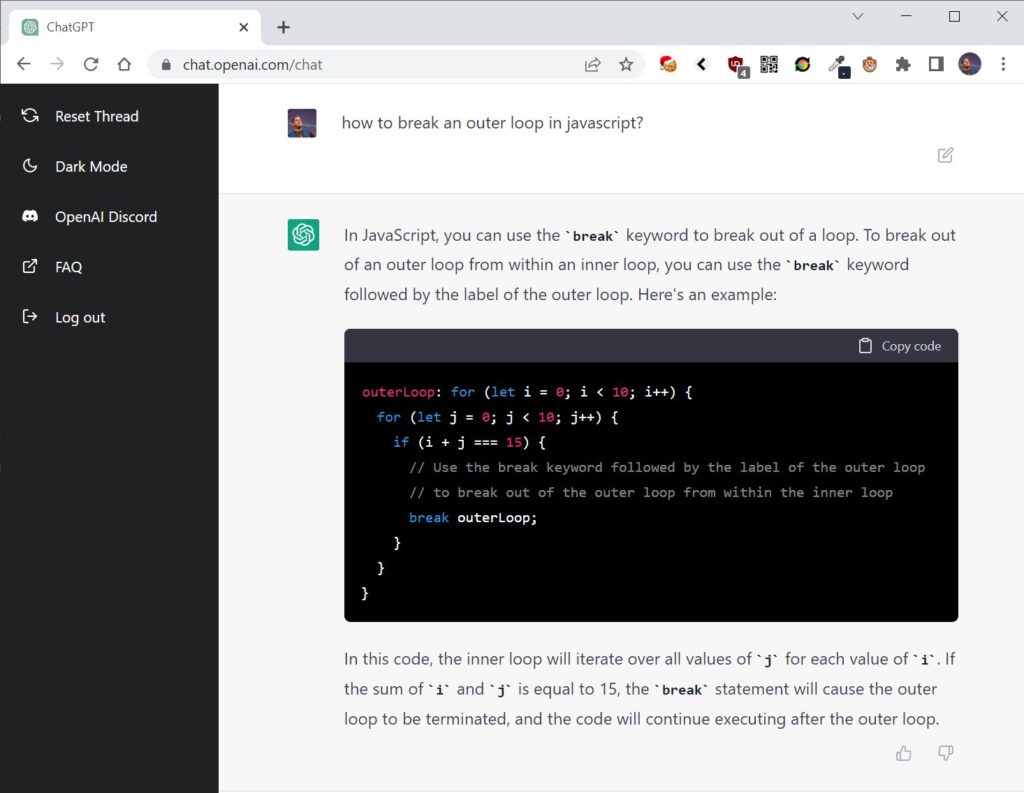
Task: Open the Chrome profile avatar menu
Action: tap(969, 63)
